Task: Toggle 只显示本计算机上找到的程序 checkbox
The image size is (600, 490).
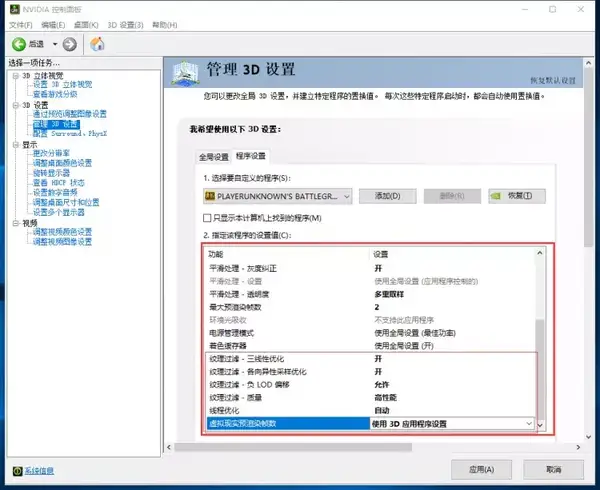Action: [x=207, y=217]
